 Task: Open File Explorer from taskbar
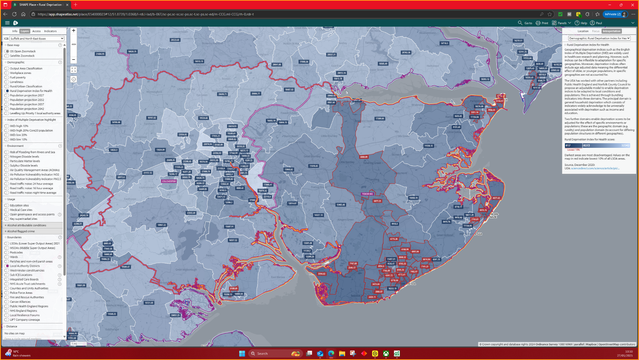tap(342, 353)
